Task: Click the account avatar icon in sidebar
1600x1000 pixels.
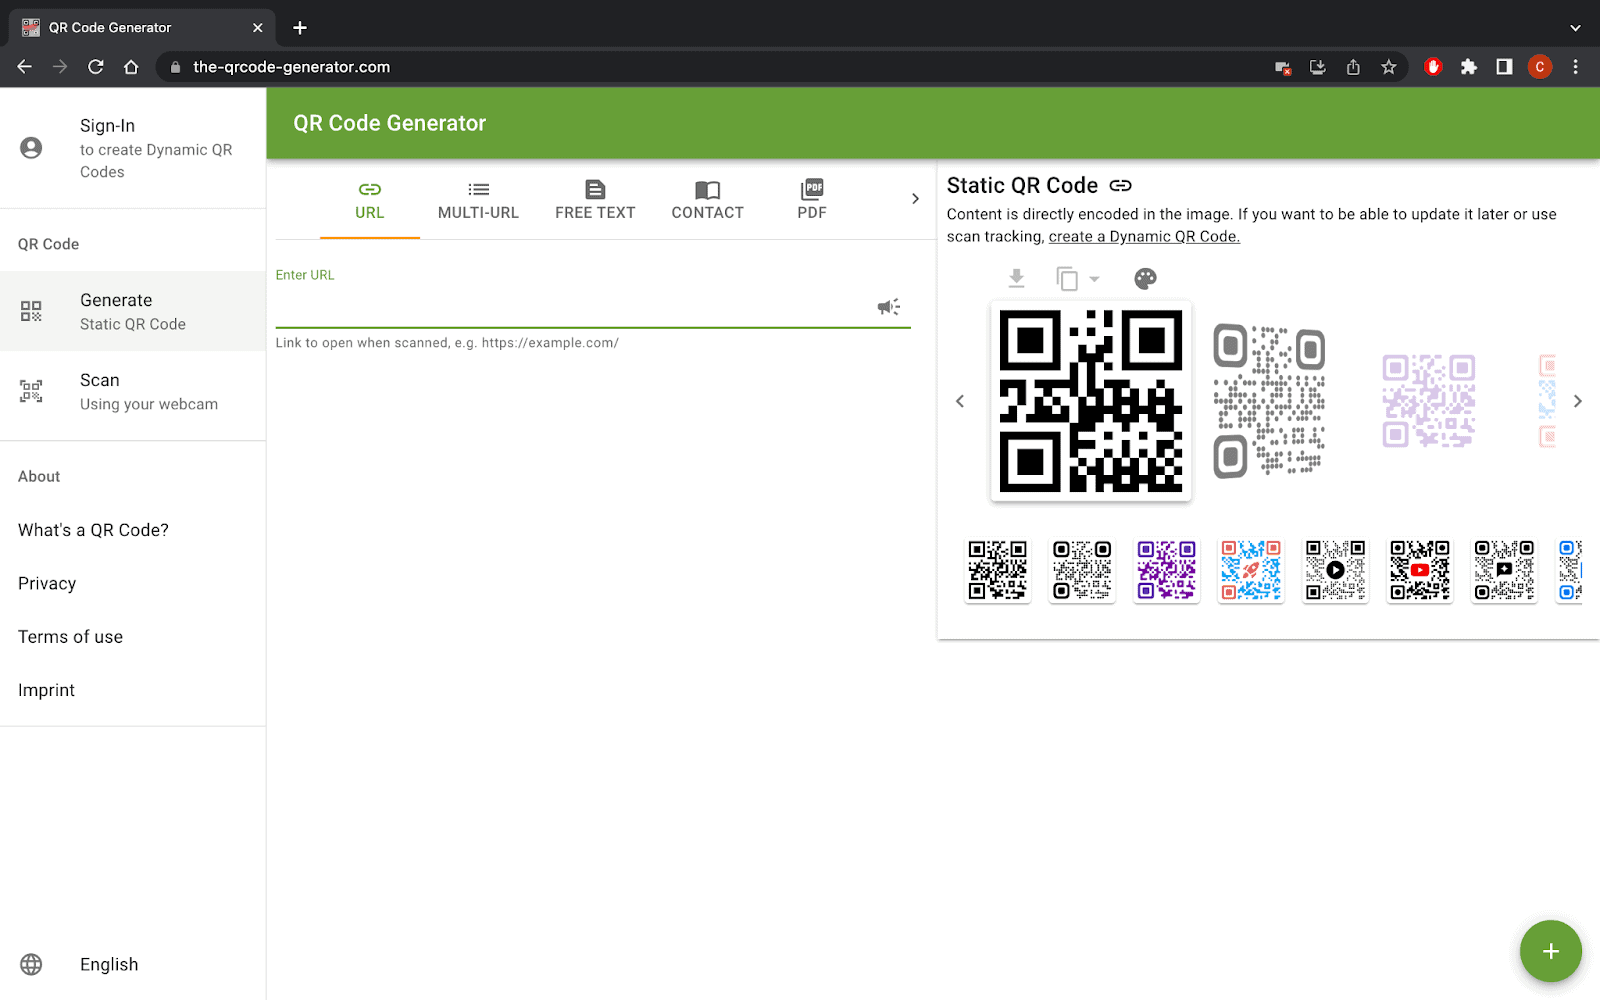Action: 31,148
